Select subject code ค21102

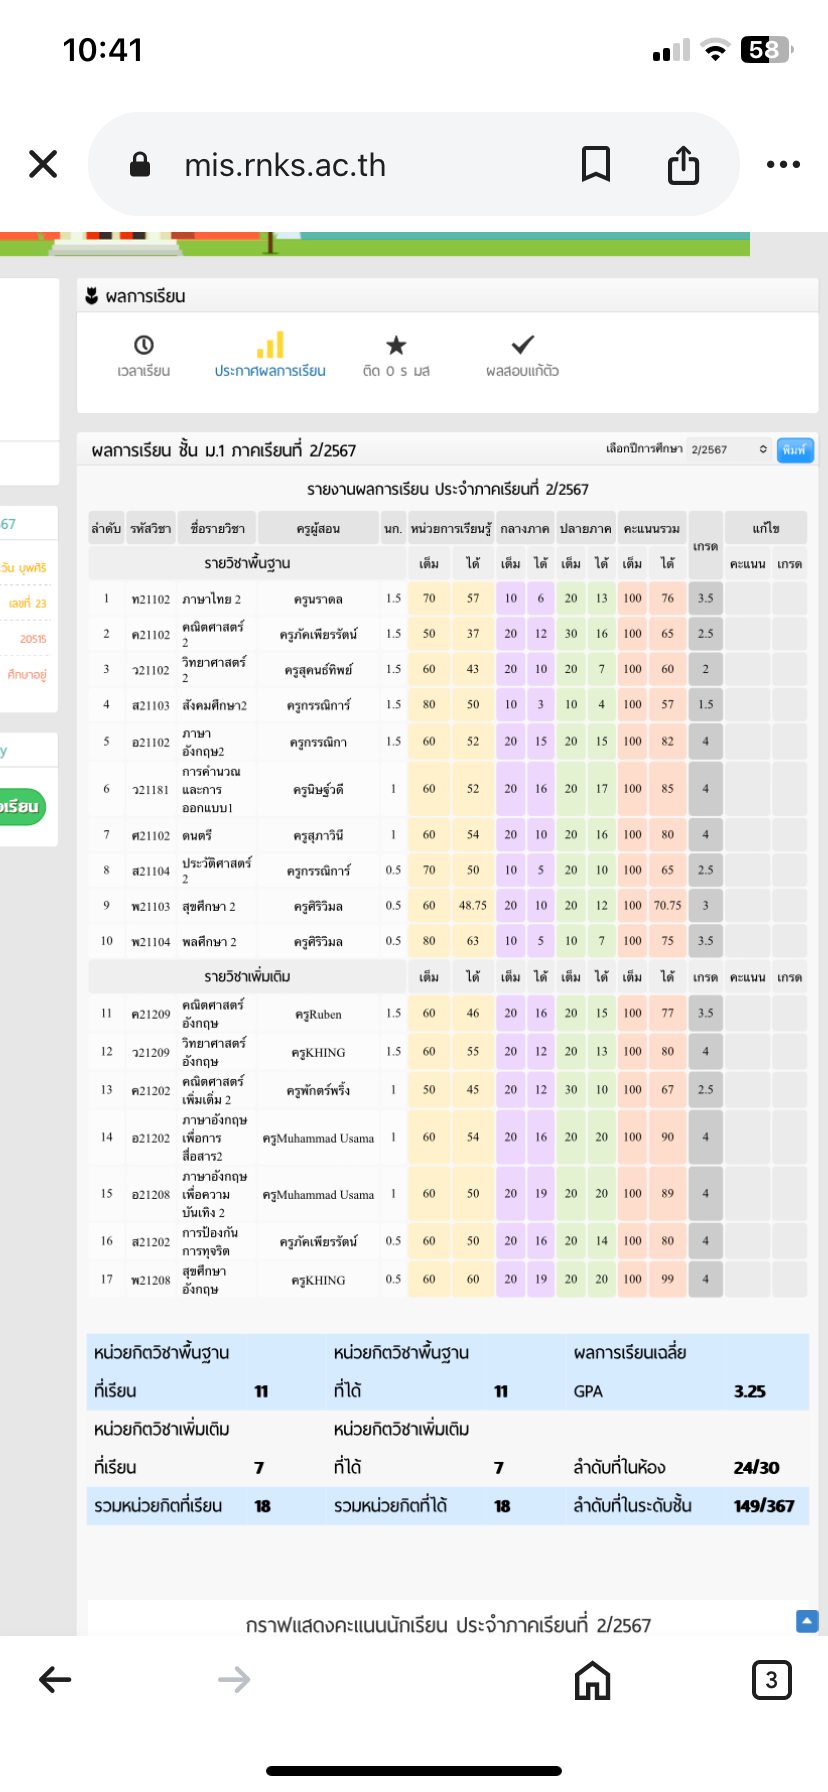pos(151,635)
